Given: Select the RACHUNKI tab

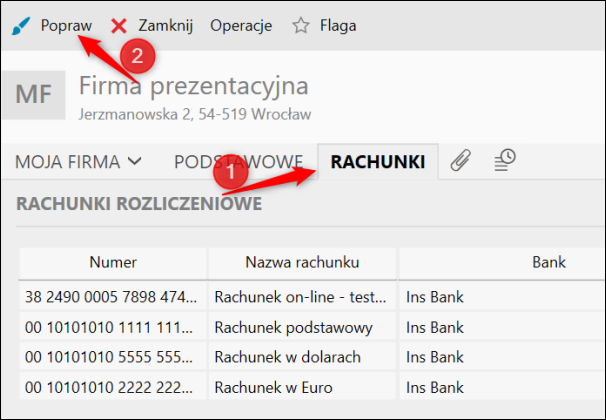Looking at the screenshot, I should point(378,162).
